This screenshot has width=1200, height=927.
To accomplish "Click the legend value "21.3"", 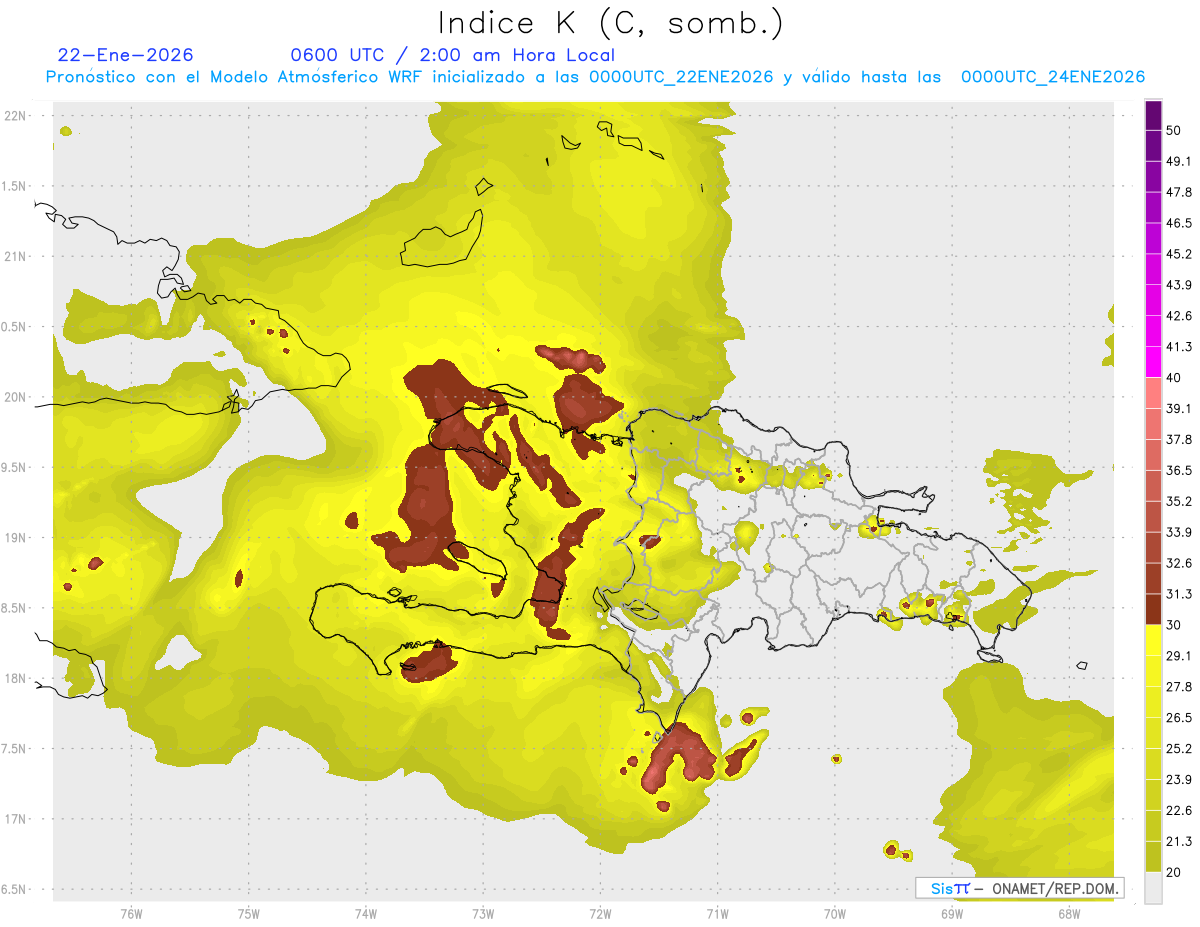I will pyautogui.click(x=1179, y=842).
